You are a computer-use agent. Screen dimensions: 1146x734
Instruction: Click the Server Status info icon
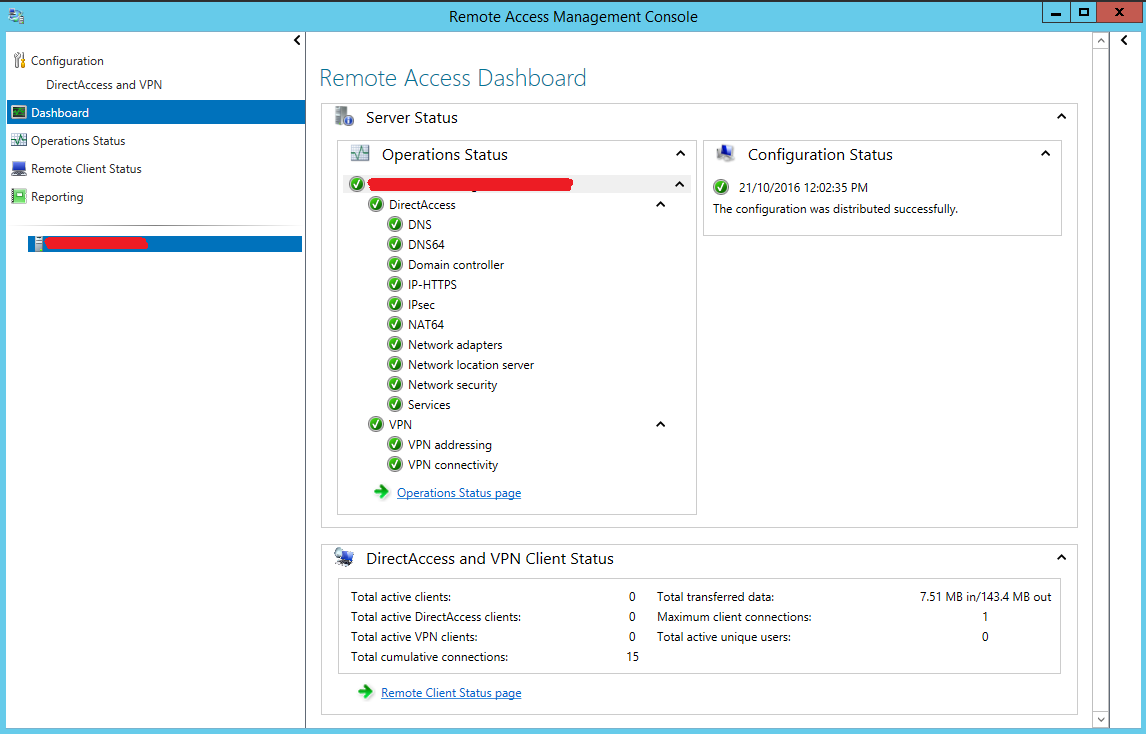[x=345, y=117]
